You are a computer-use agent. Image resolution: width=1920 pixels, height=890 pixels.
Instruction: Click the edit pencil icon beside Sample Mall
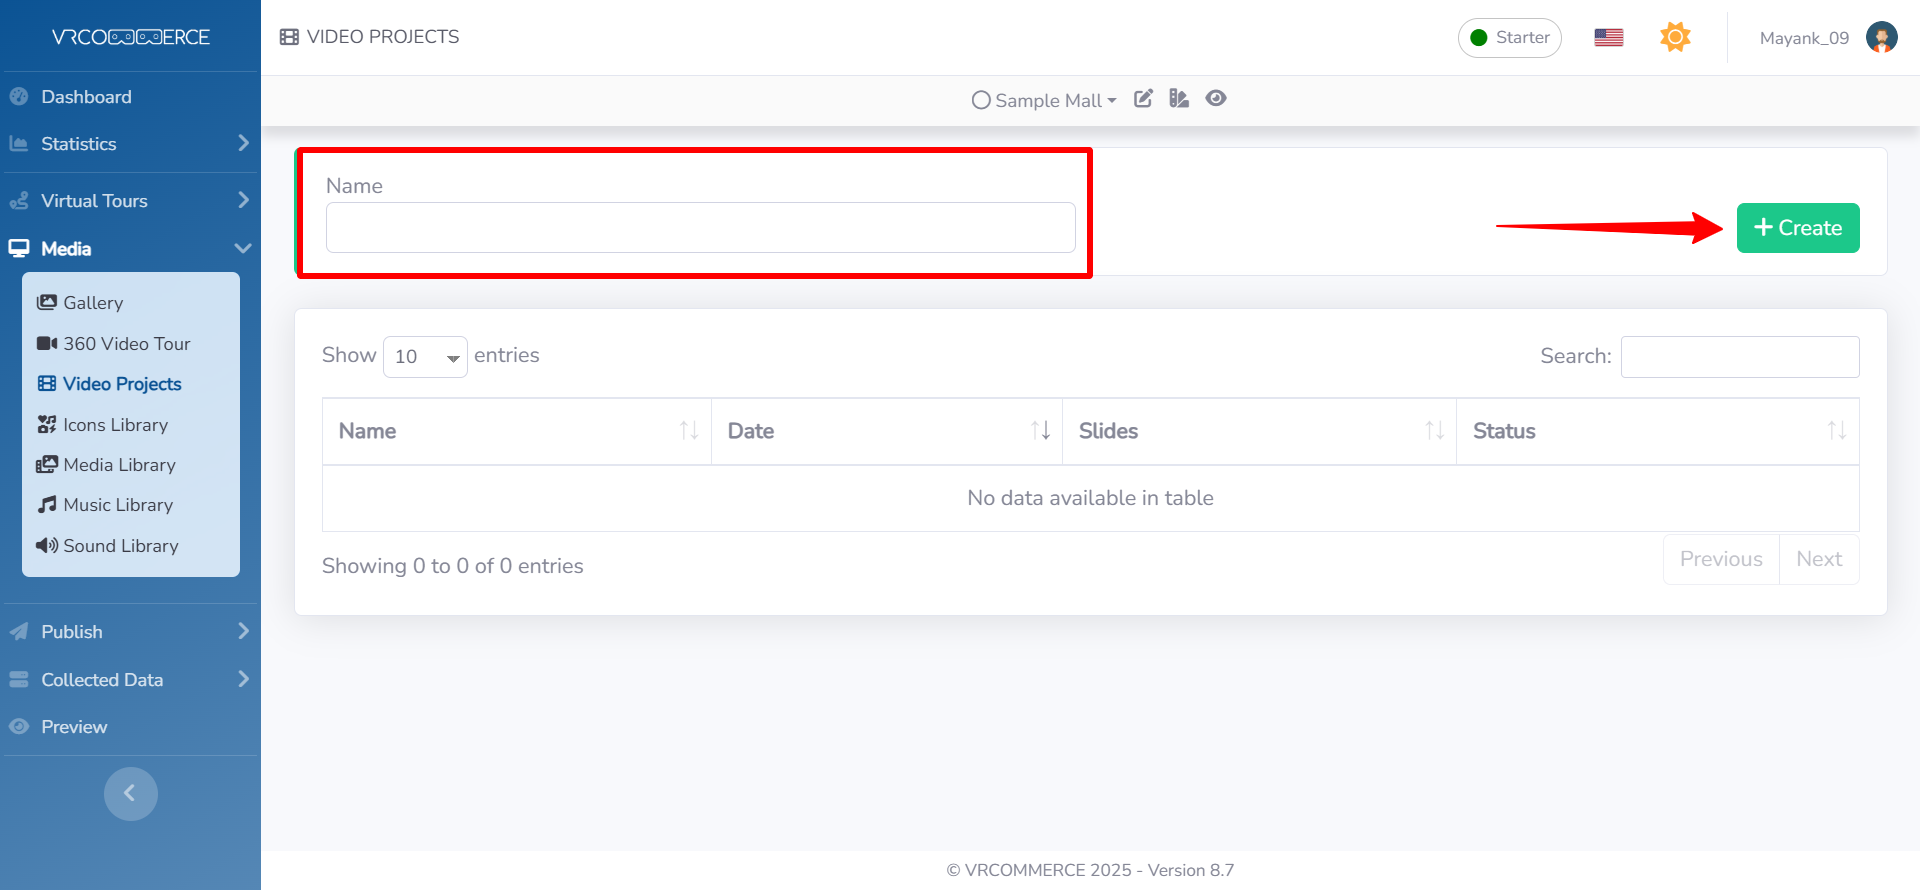1143,99
